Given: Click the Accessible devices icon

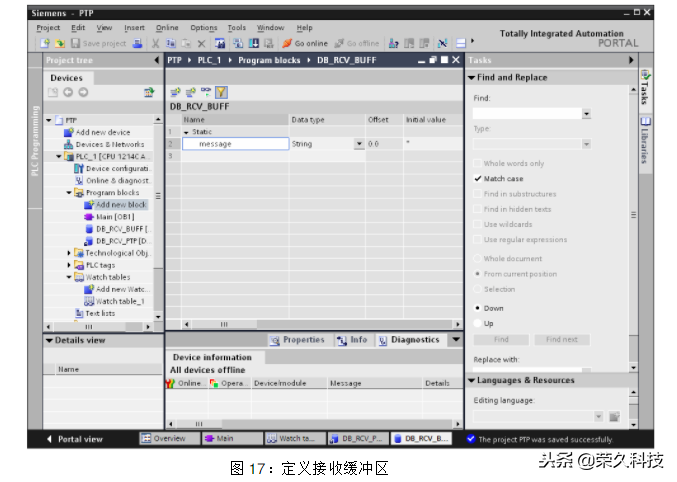Looking at the screenshot, I should point(393,43).
